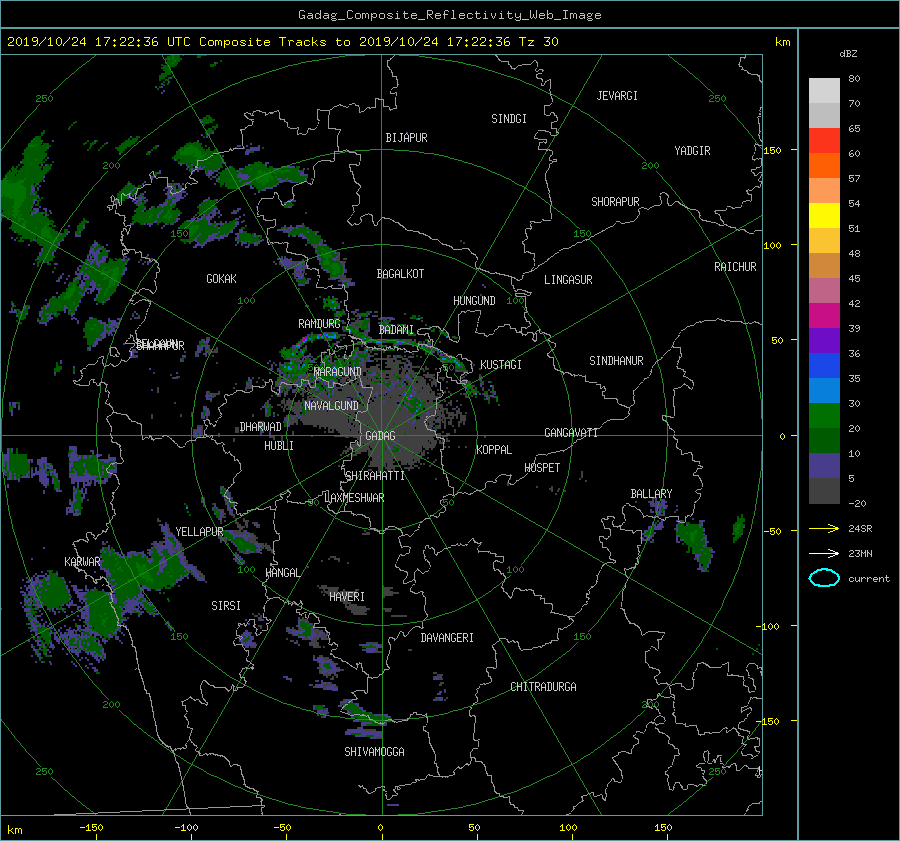Click the LAXMESHWAR city label

click(354, 498)
